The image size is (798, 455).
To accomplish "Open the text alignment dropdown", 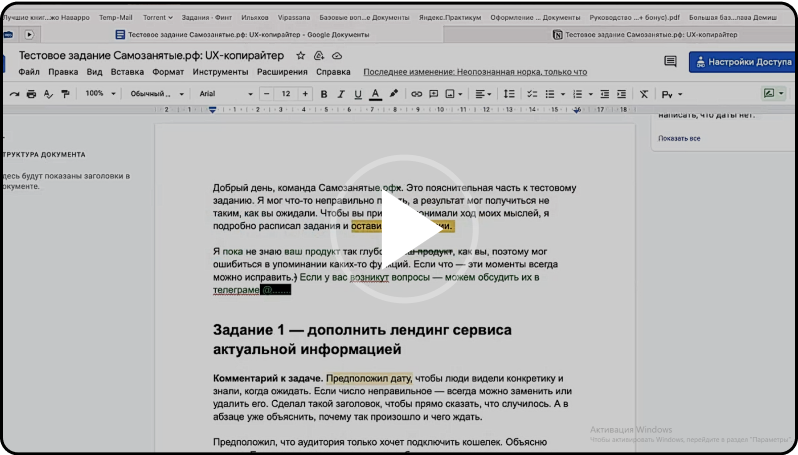I will click(483, 94).
